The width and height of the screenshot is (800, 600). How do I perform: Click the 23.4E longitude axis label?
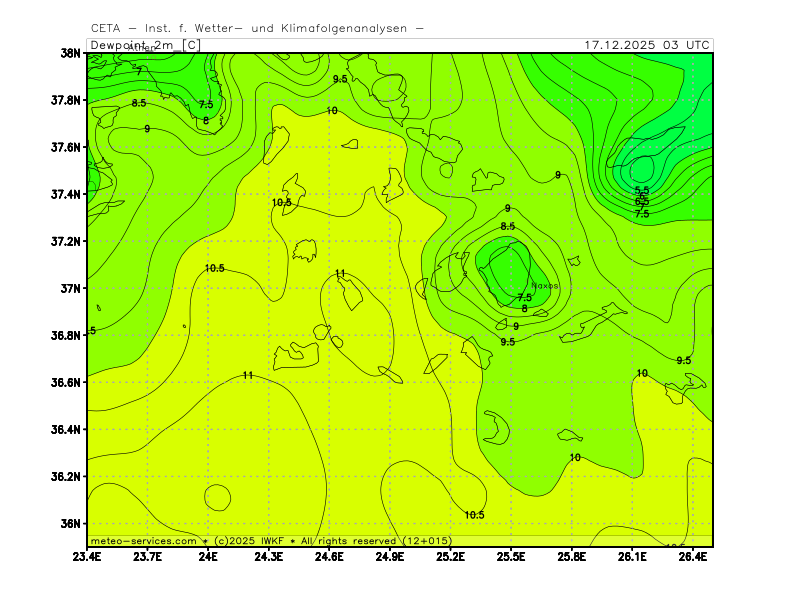click(87, 556)
